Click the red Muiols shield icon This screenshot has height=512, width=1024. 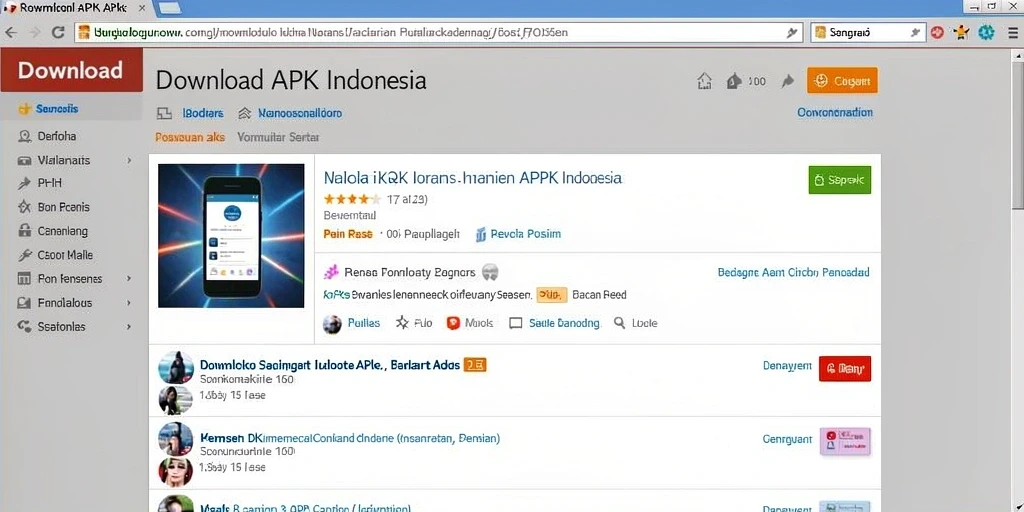click(453, 323)
